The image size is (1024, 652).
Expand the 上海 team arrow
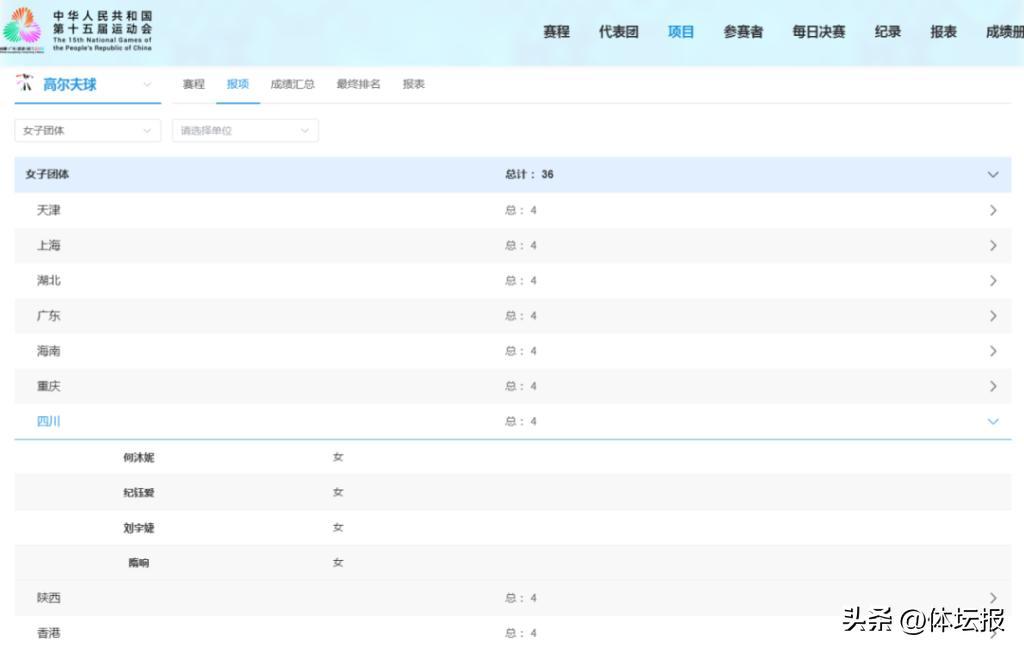tap(992, 246)
